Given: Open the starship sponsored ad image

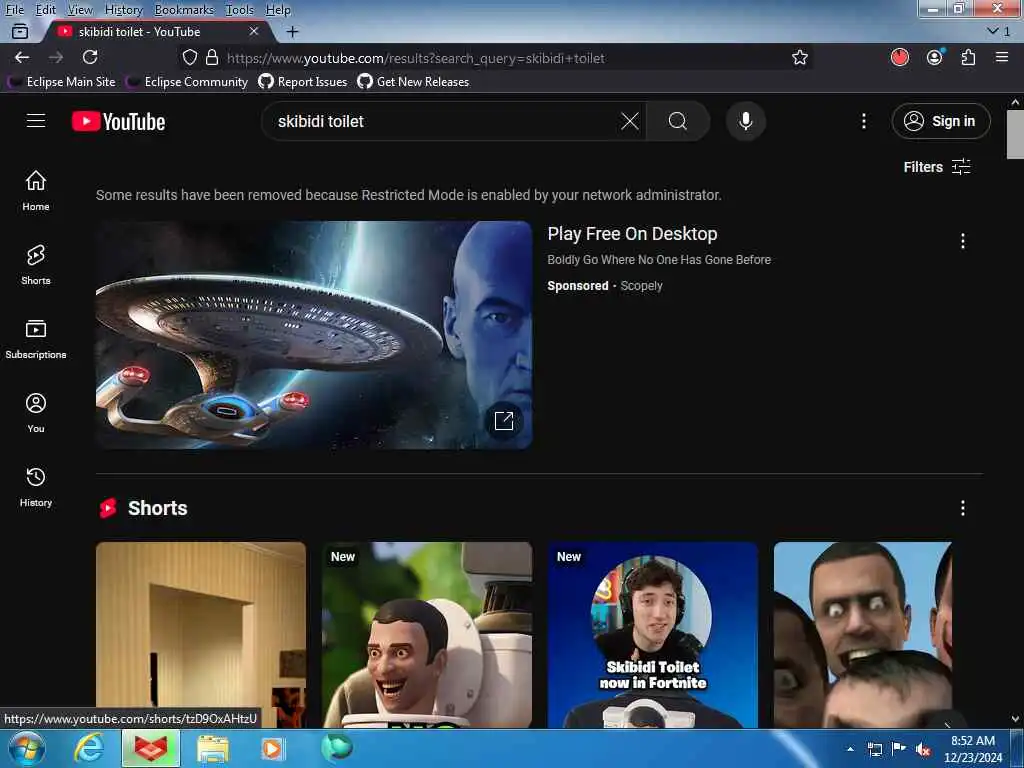Looking at the screenshot, I should click(313, 334).
